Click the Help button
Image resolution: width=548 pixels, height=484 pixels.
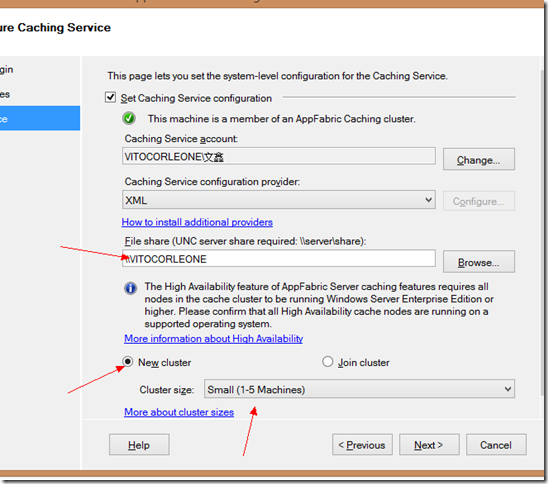139,445
